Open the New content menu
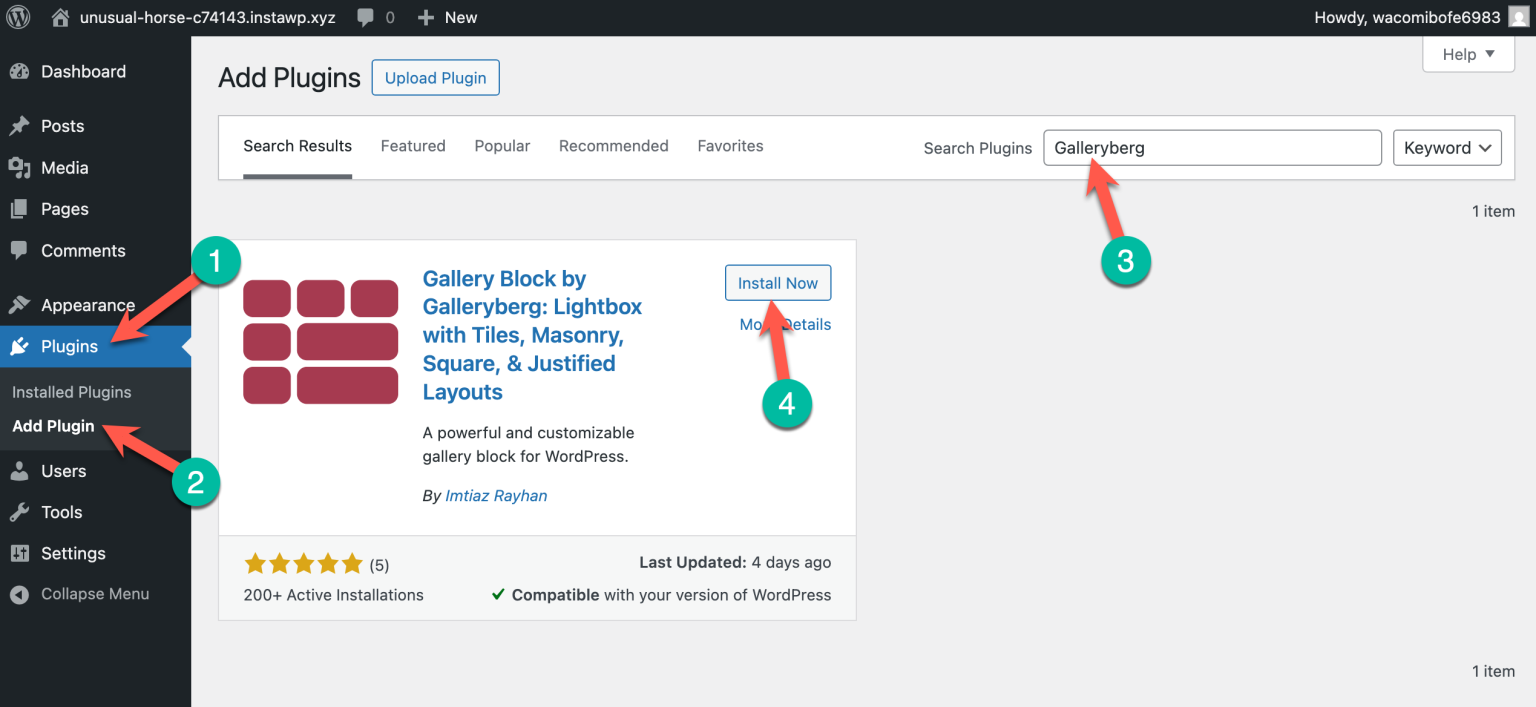The width and height of the screenshot is (1536, 707). pyautogui.click(x=447, y=17)
